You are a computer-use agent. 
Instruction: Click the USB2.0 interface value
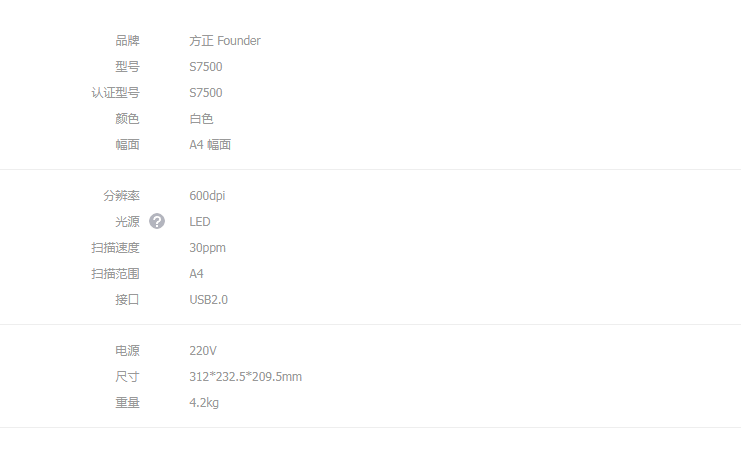pyautogui.click(x=209, y=300)
